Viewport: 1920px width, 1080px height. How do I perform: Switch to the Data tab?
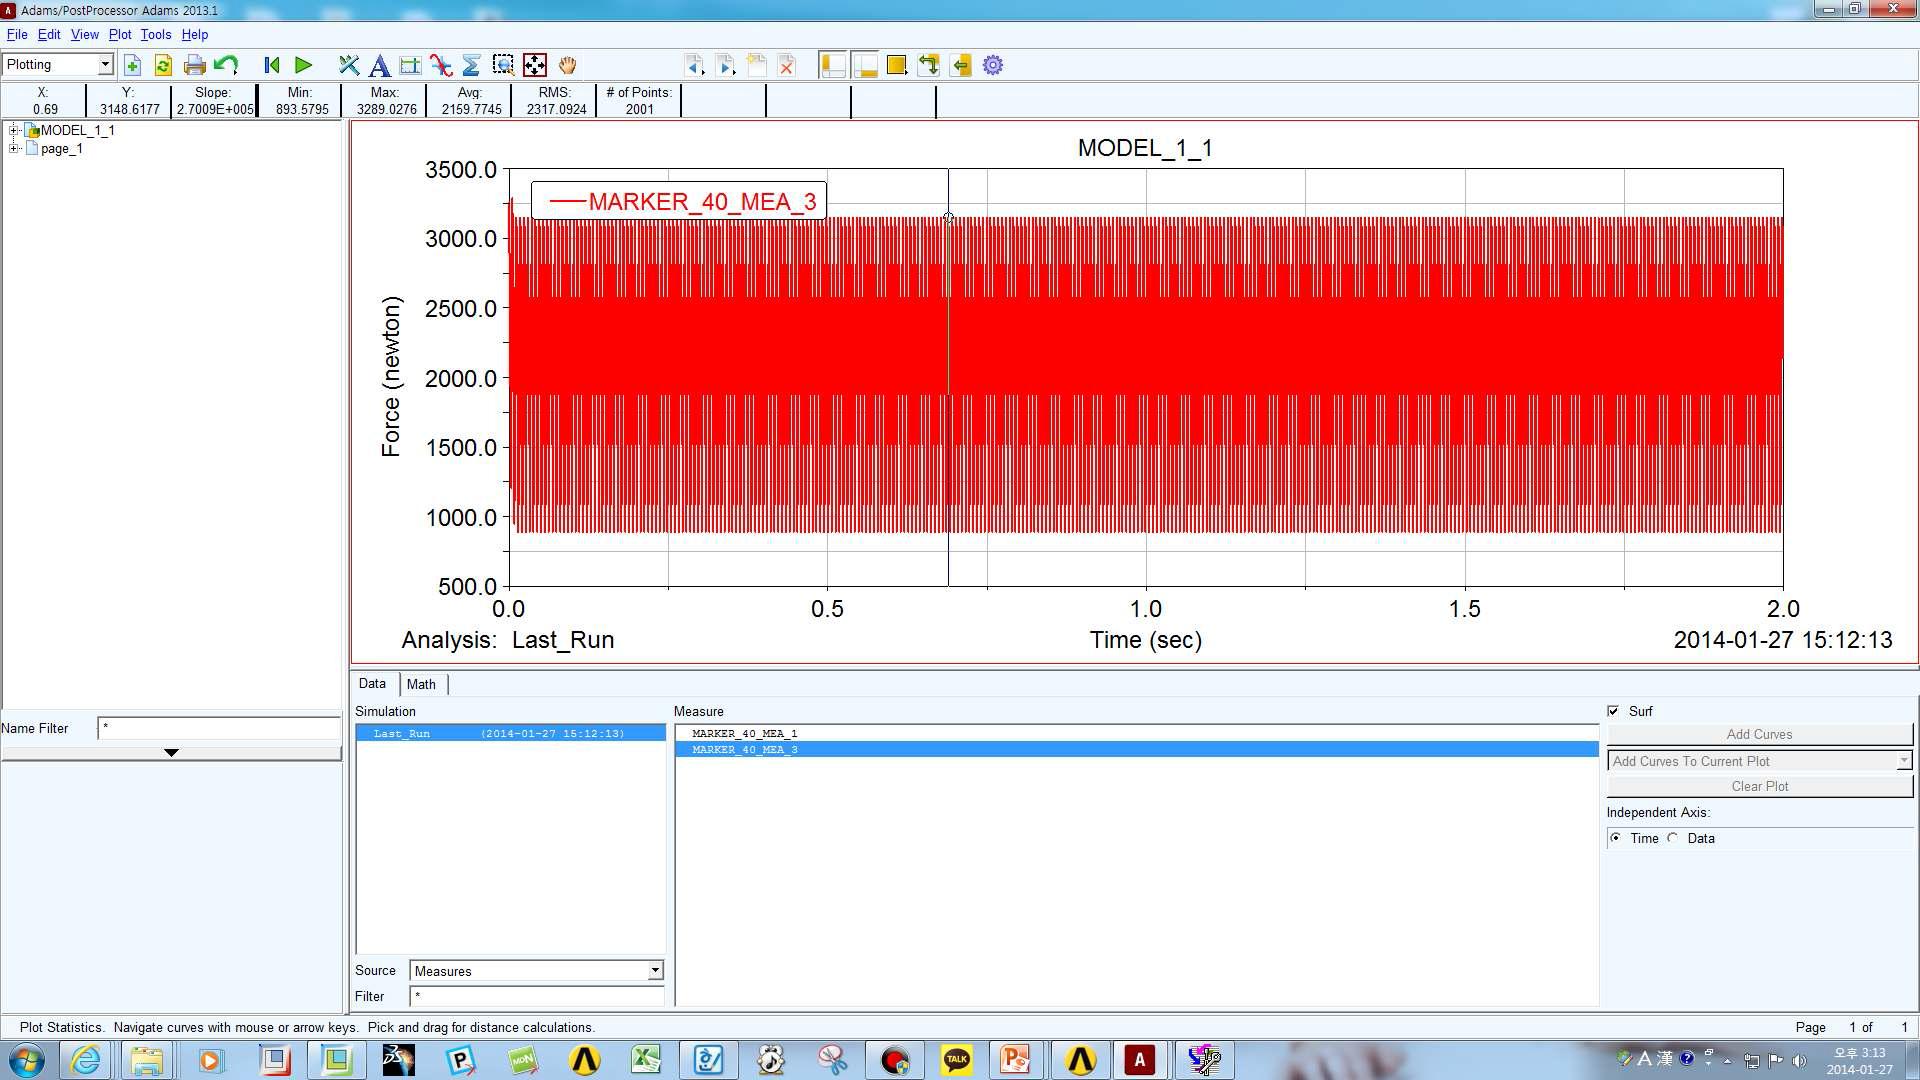point(372,684)
